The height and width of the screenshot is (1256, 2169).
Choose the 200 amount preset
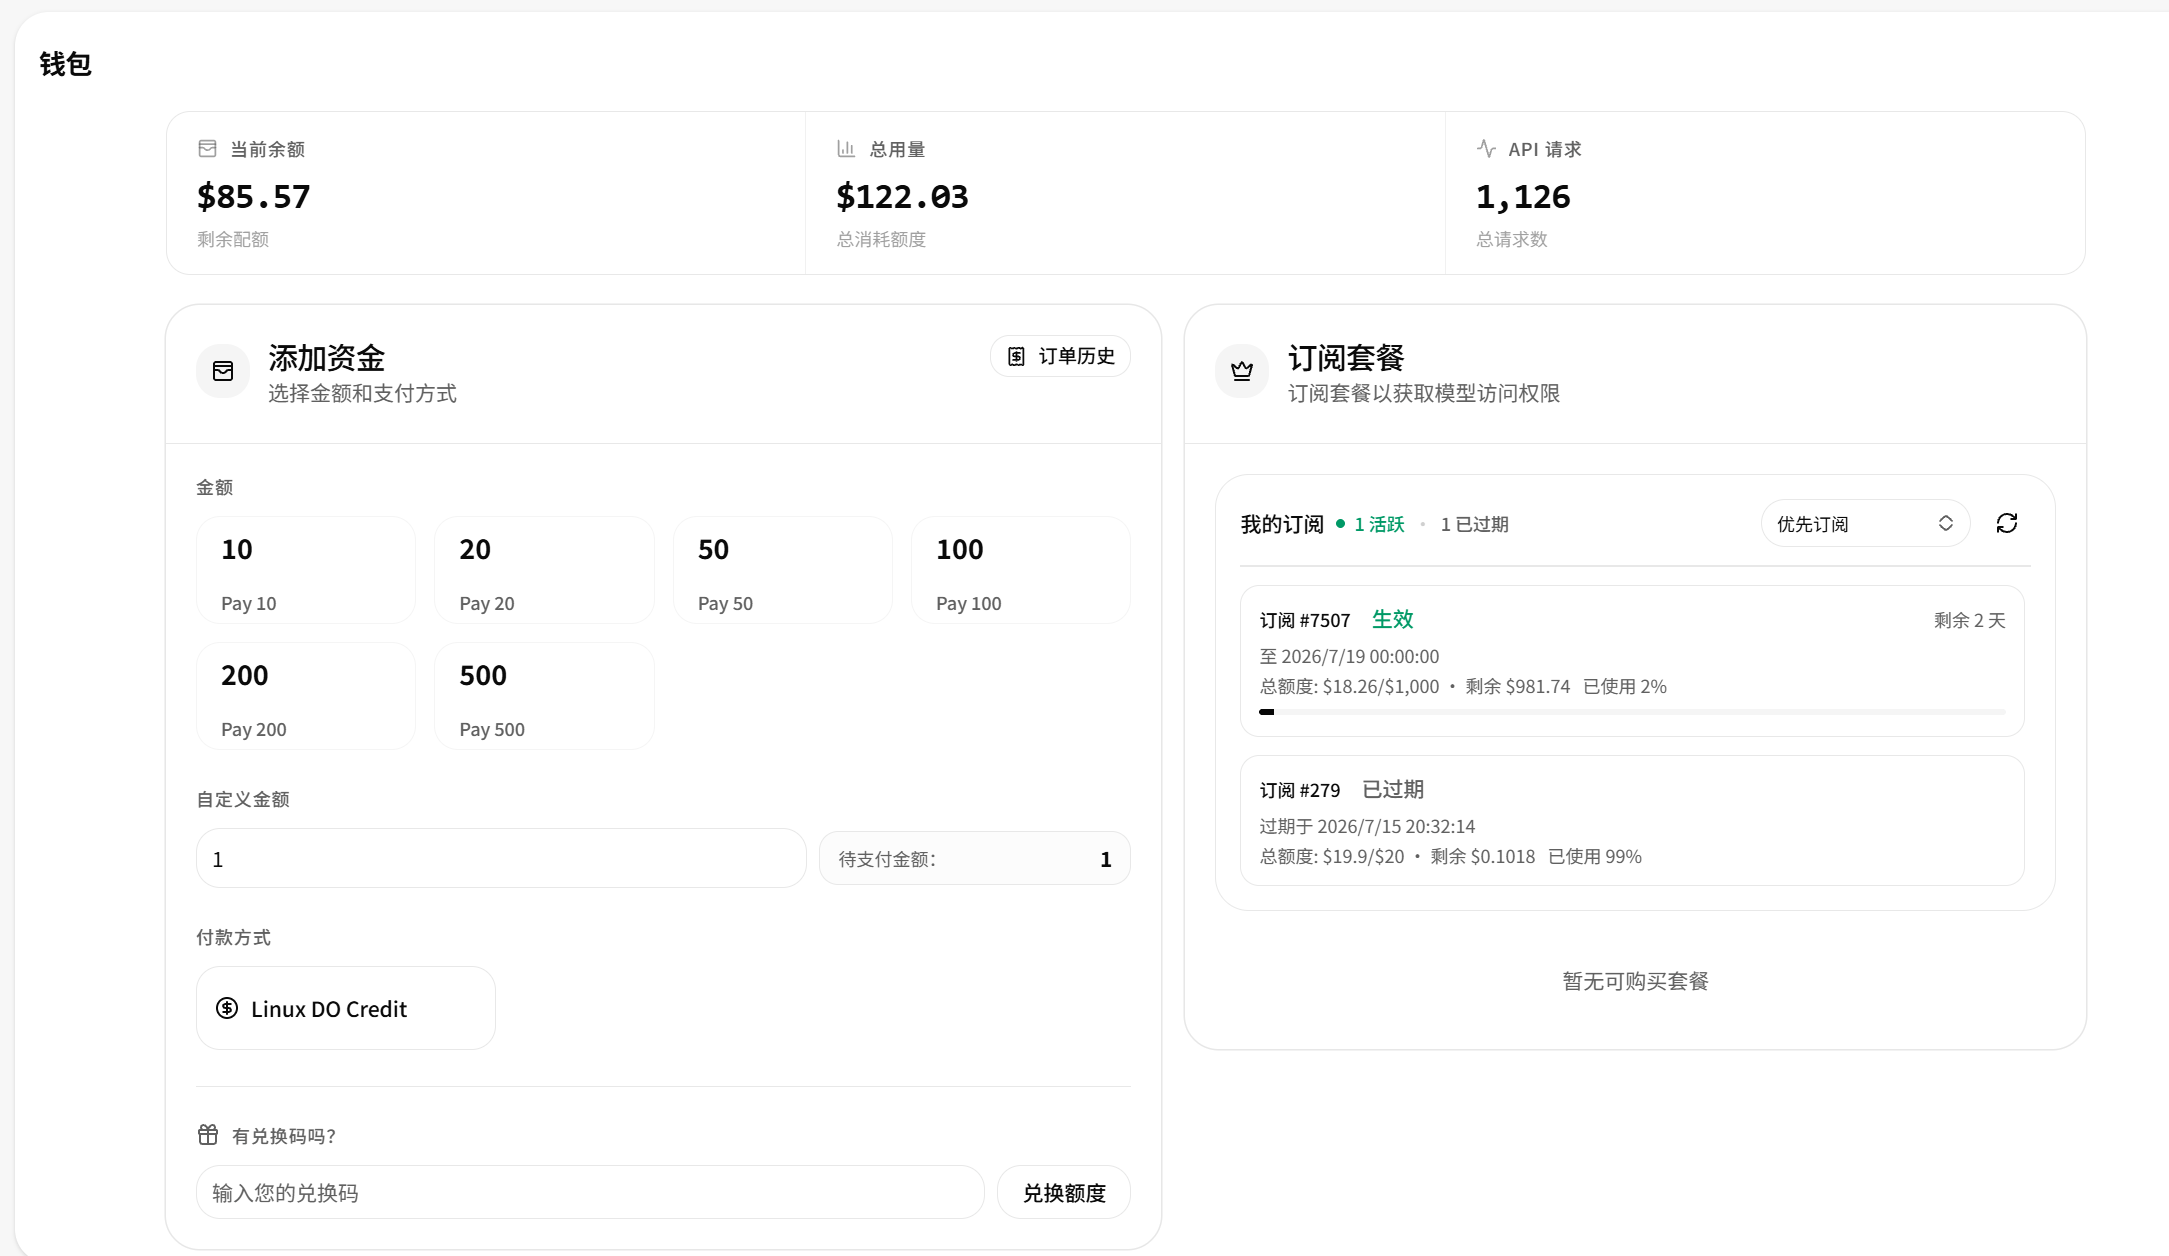(306, 696)
